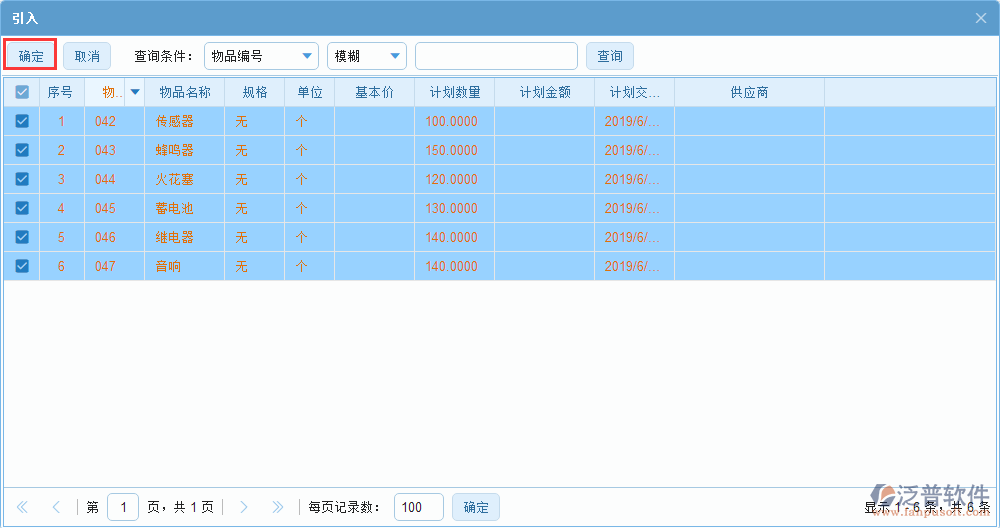
Task: Click the 140.0000 quantity in 音响 row
Action: [x=454, y=266]
